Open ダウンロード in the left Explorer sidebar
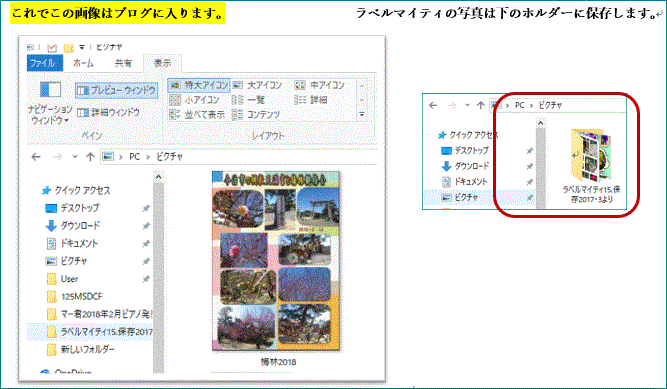This screenshot has height=389, width=667. click(x=73, y=226)
